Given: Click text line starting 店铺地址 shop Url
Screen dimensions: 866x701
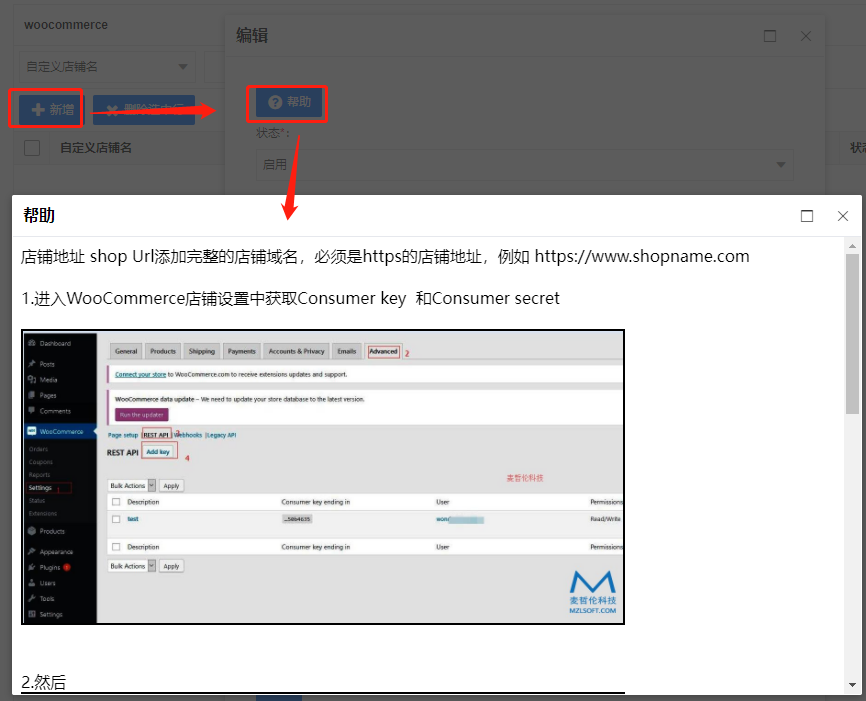Looking at the screenshot, I should pos(385,256).
